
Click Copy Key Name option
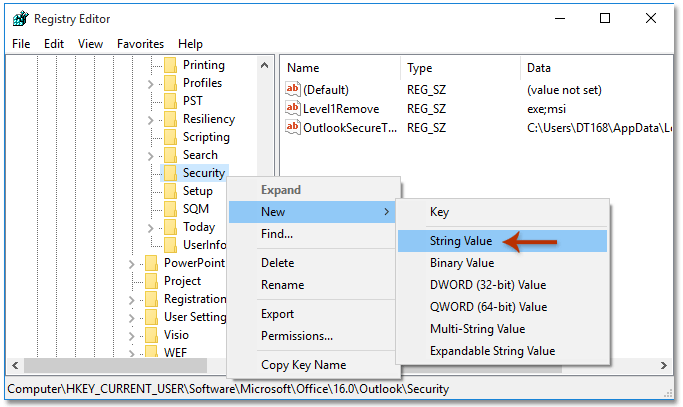click(x=303, y=365)
